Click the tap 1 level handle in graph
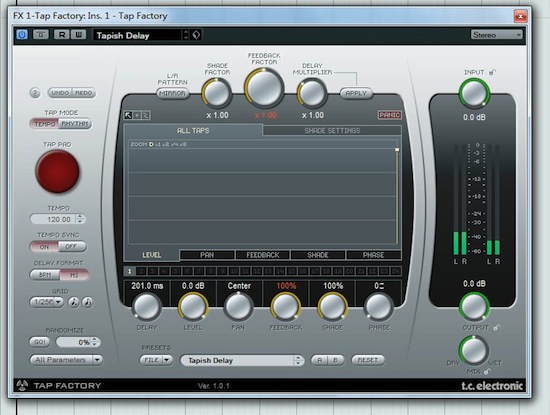Screen dimensions: 550x415 (x=397, y=150)
